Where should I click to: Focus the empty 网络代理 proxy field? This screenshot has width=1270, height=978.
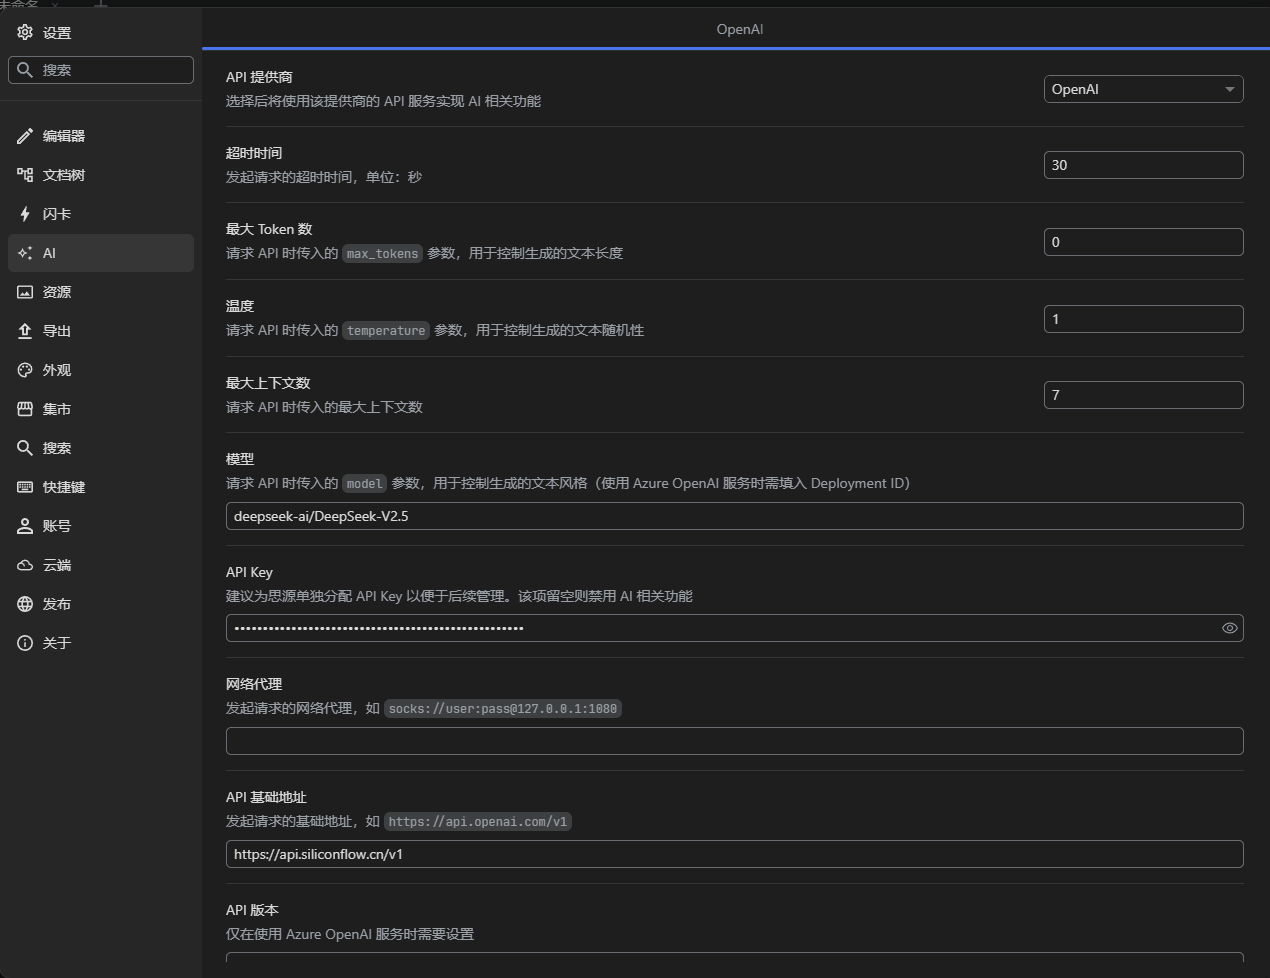[734, 741]
